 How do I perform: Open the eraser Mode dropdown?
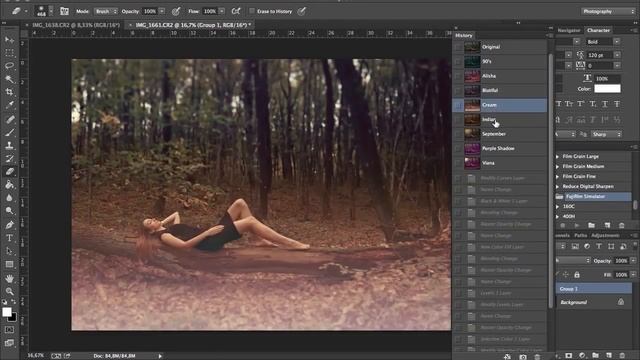pos(106,11)
